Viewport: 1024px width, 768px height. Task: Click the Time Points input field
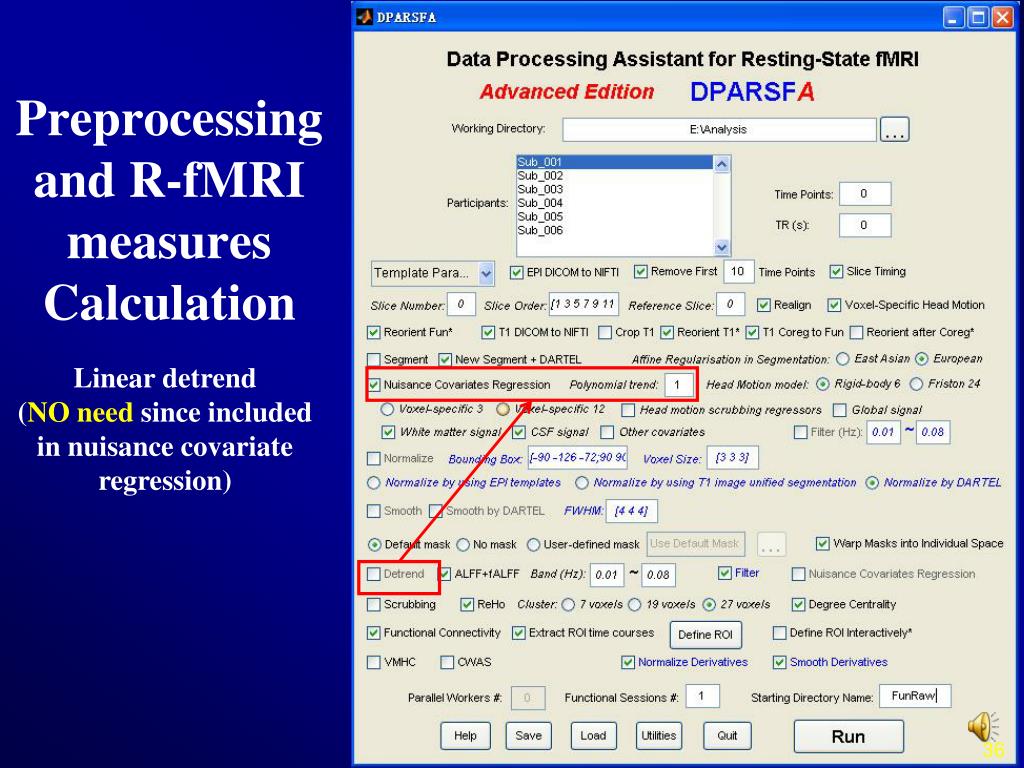click(865, 194)
